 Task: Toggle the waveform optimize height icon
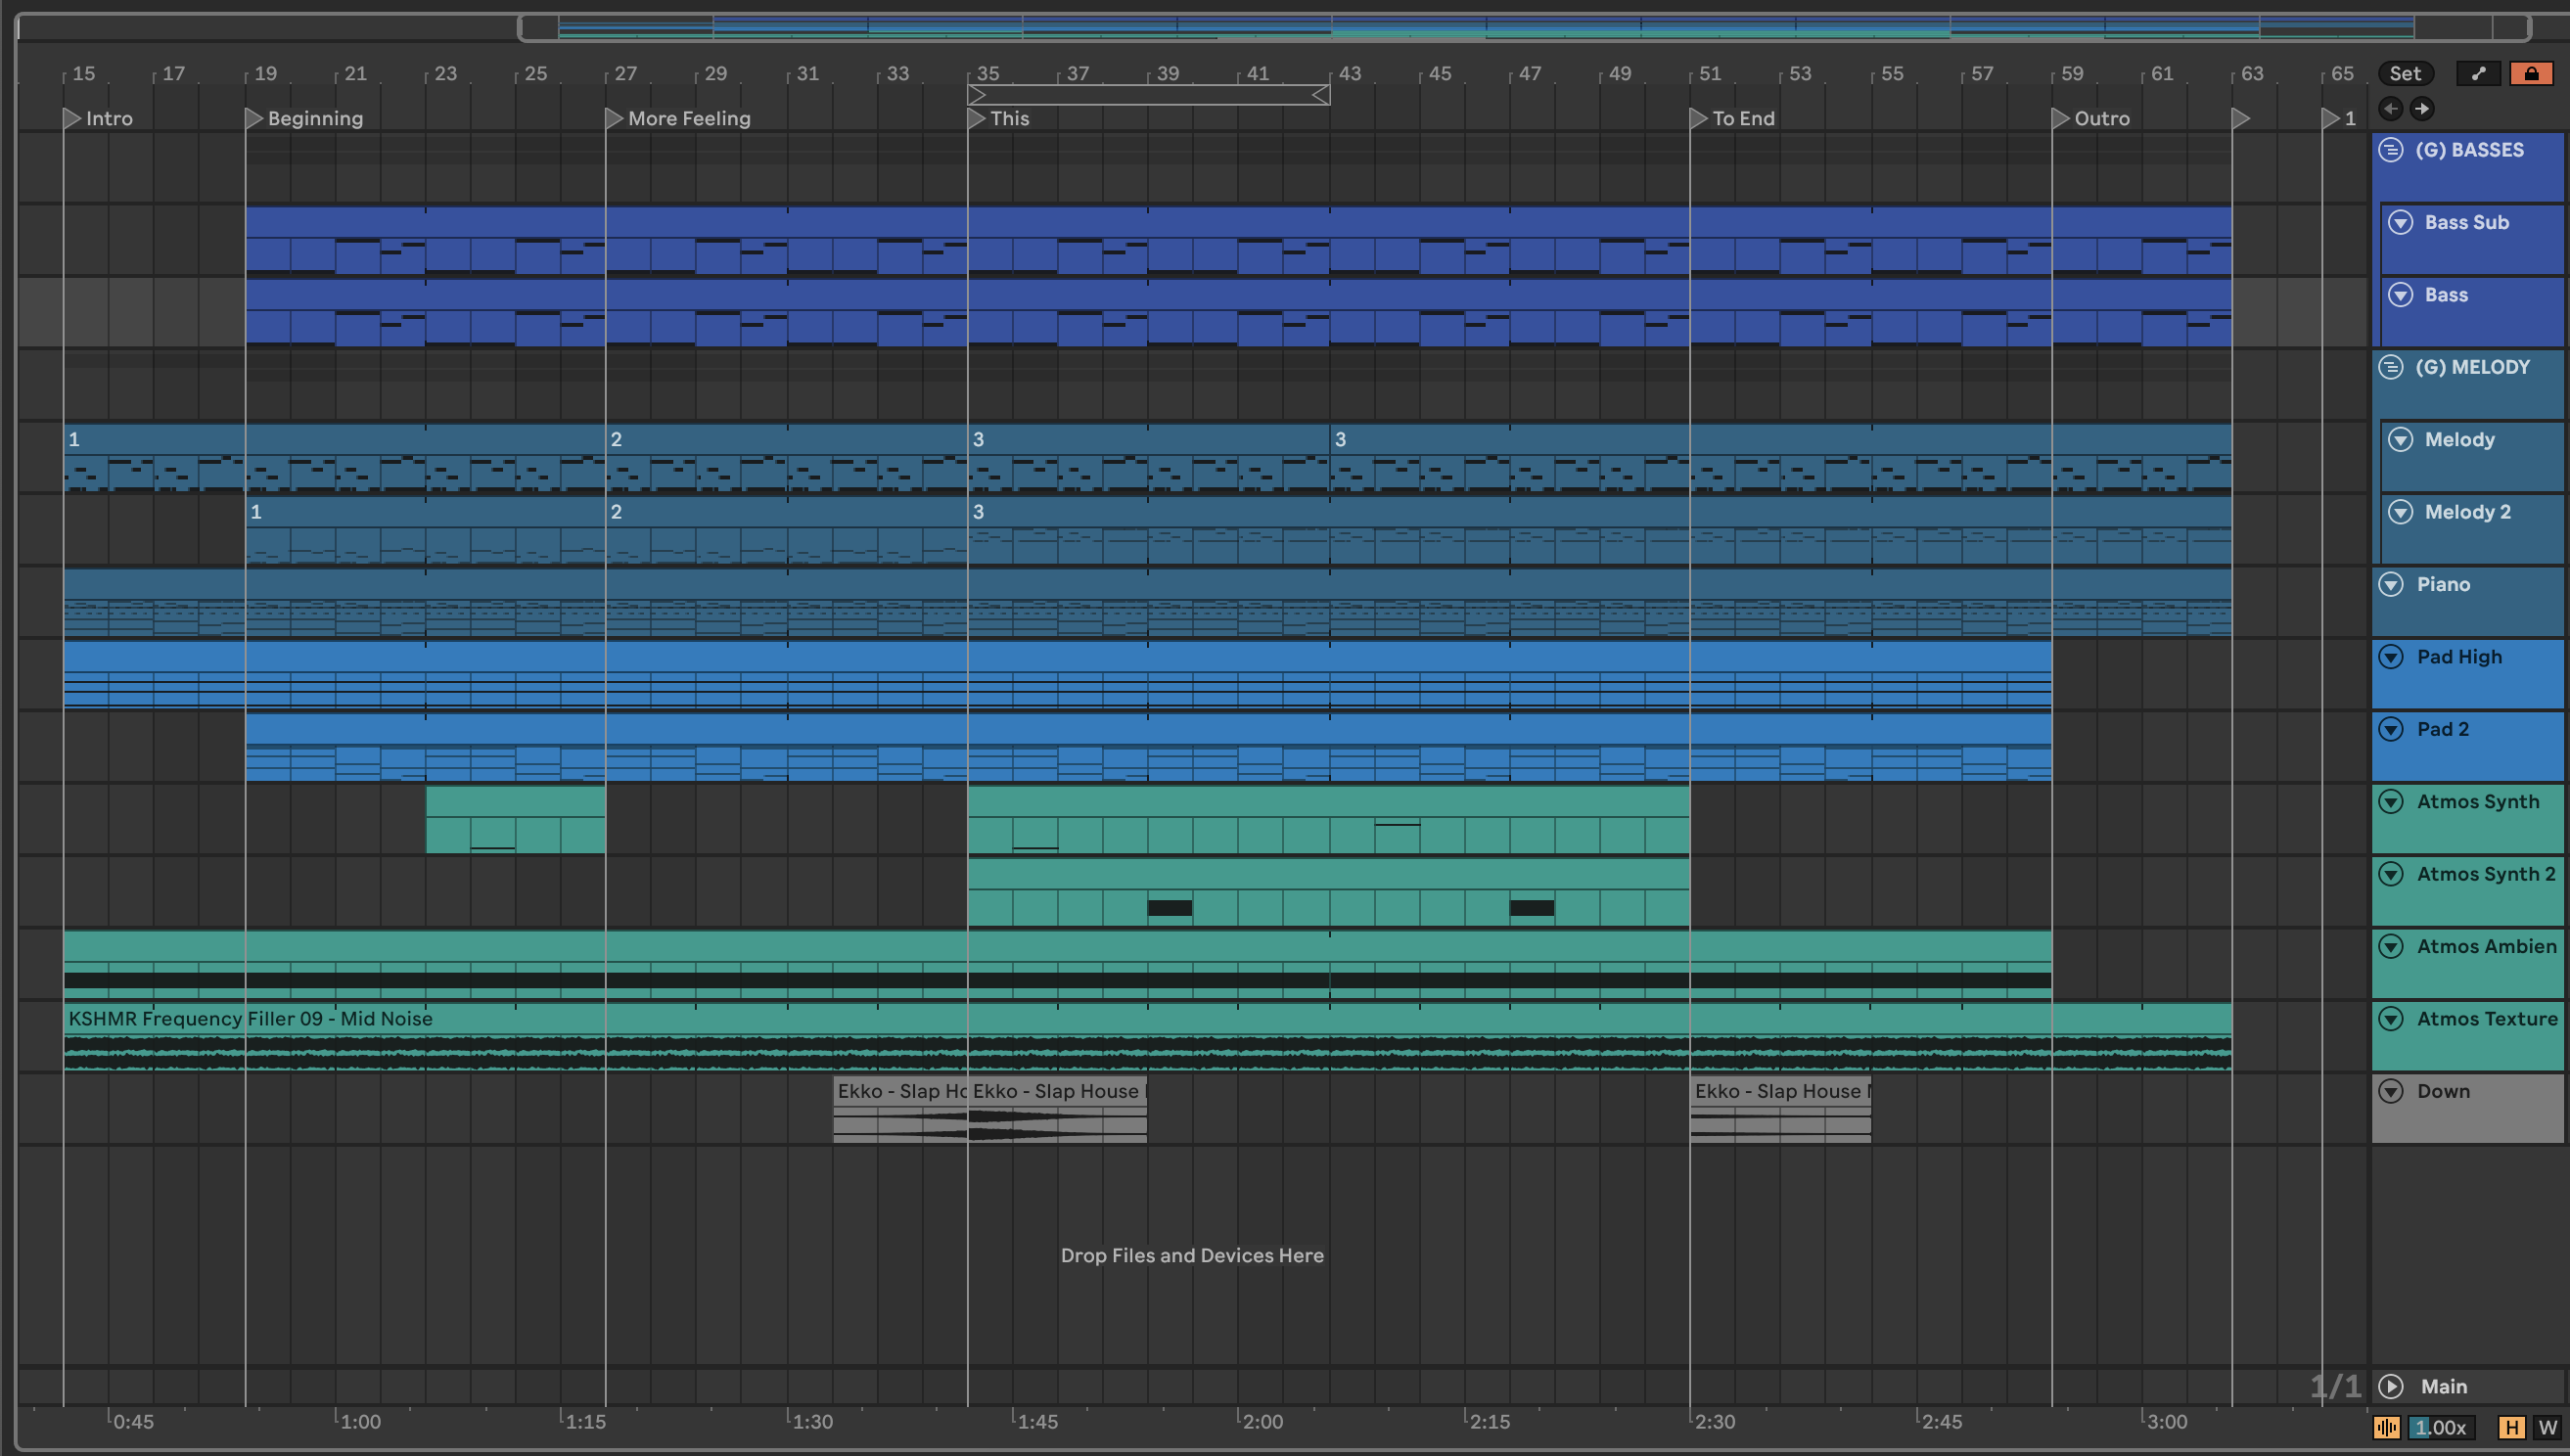[2386, 1427]
